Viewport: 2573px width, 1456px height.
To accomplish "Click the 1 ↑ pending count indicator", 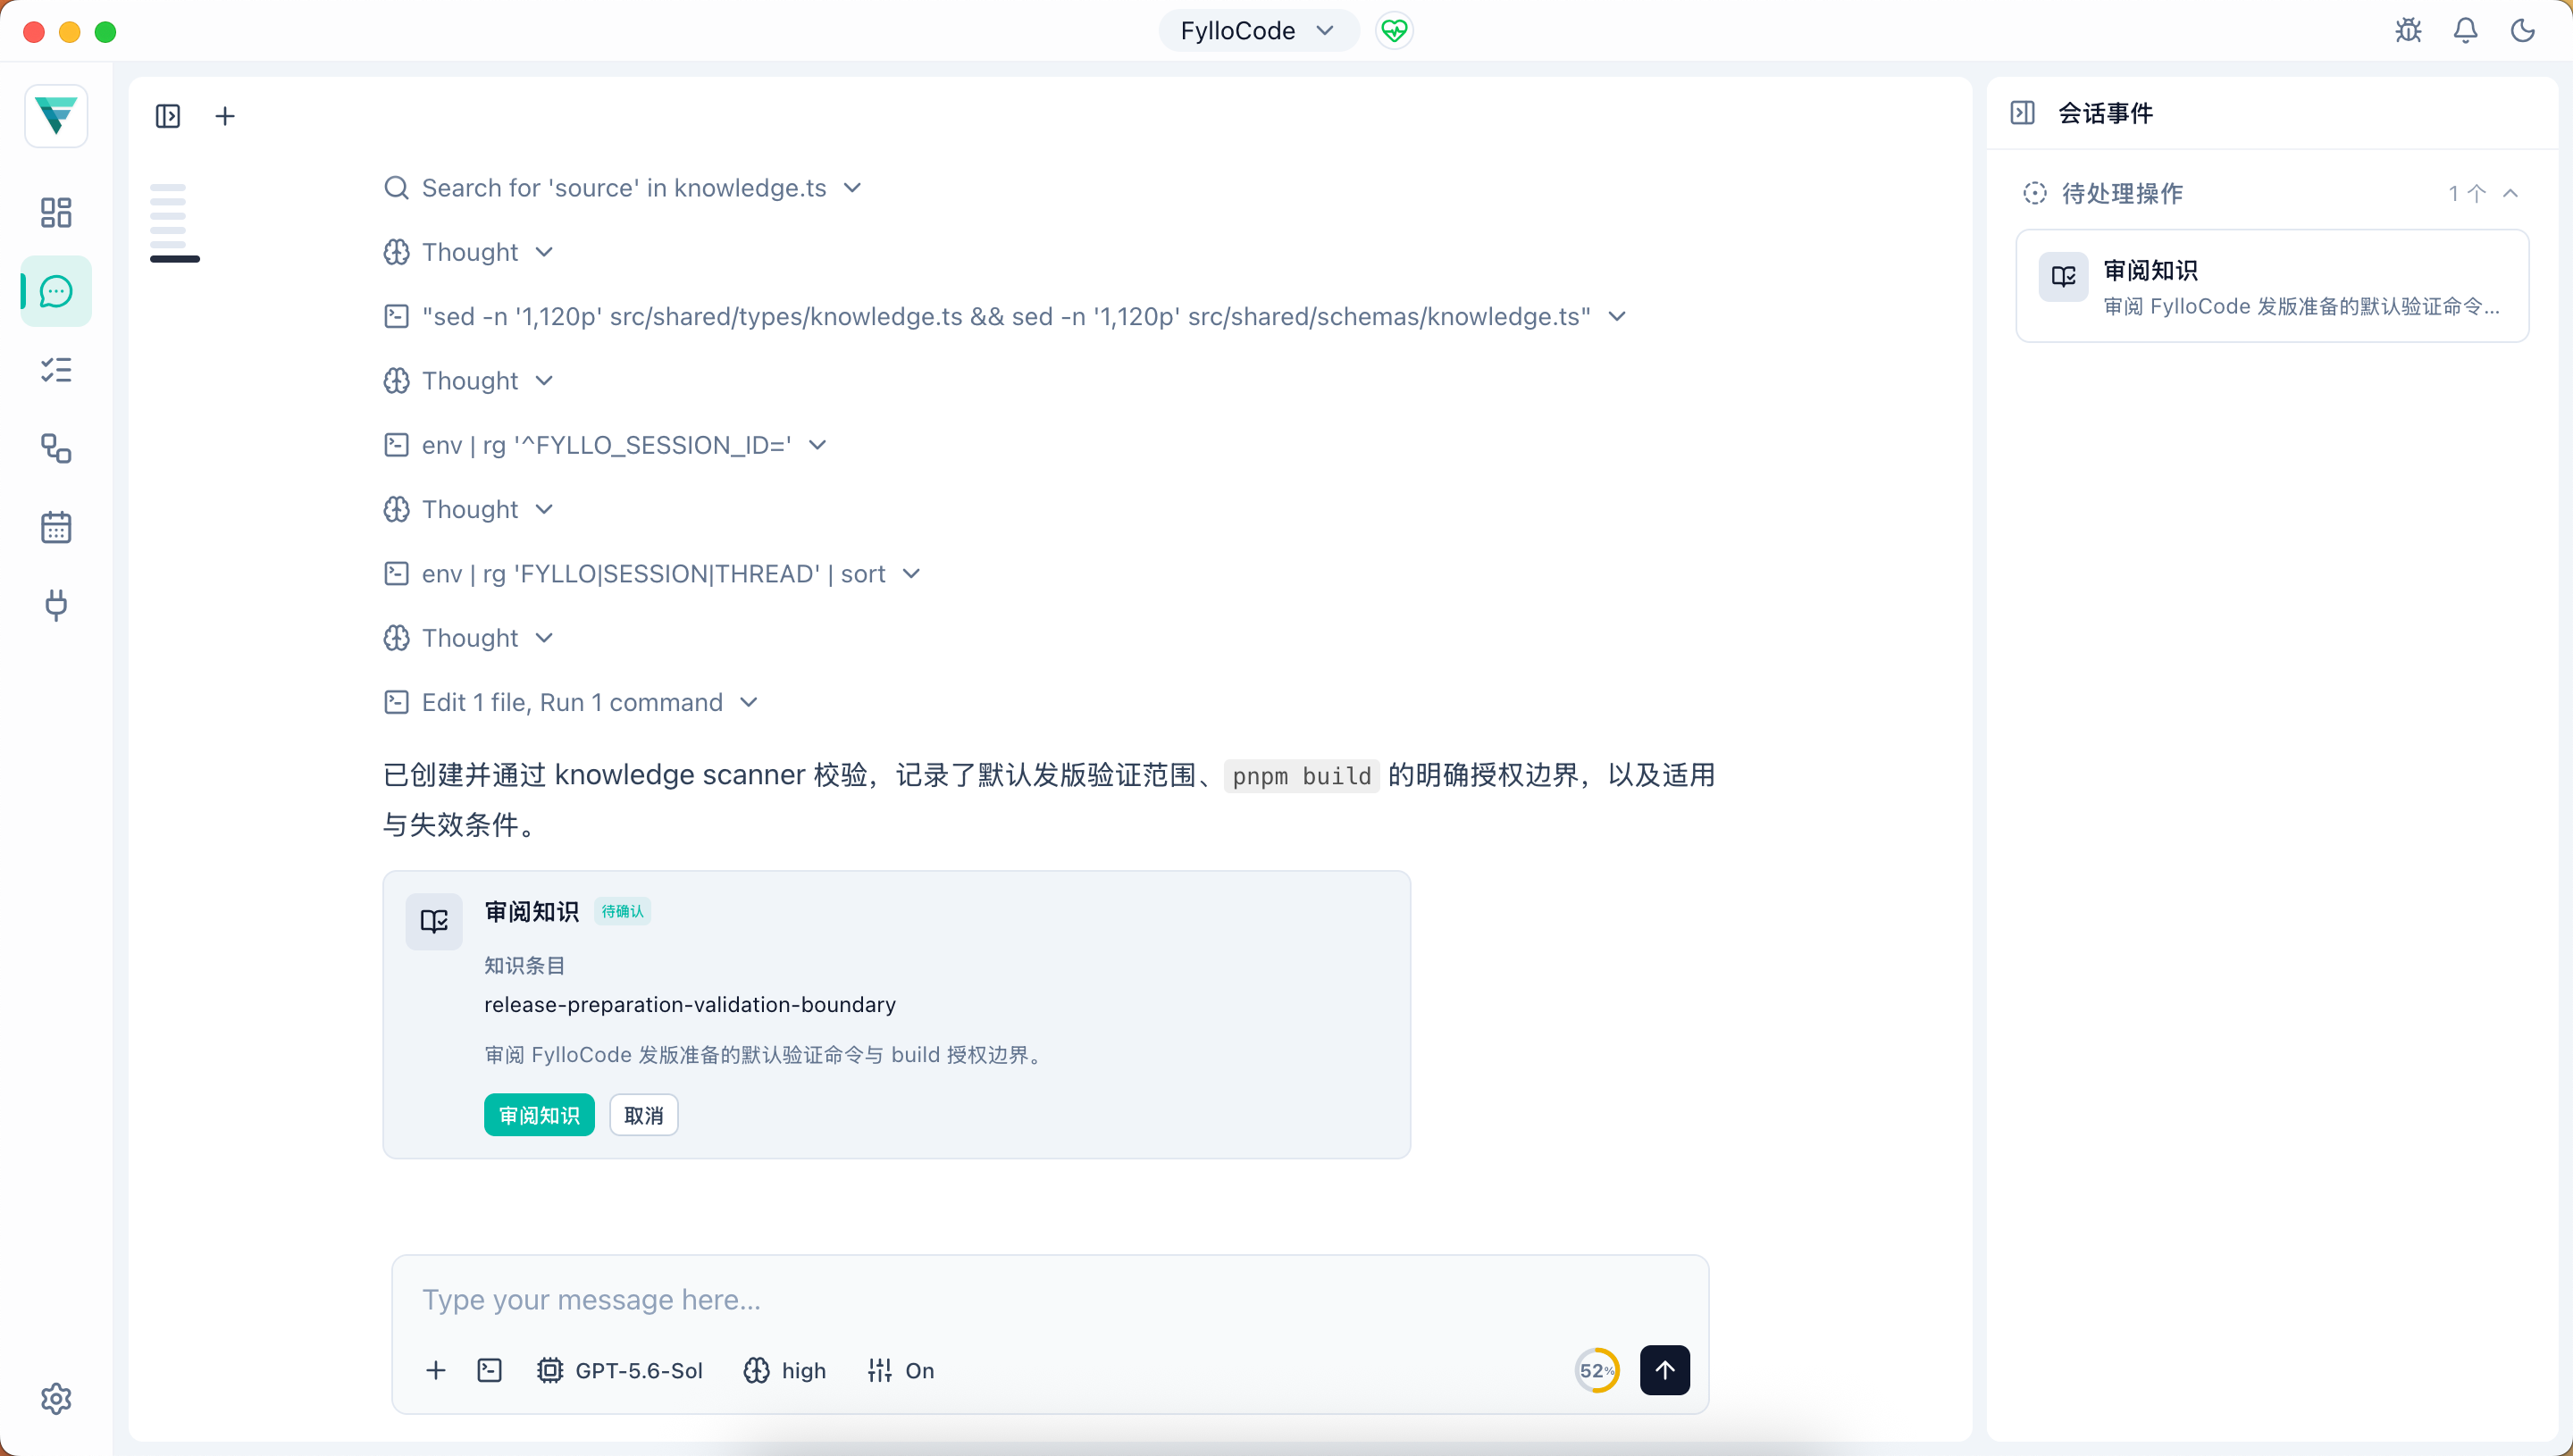I will [2467, 193].
